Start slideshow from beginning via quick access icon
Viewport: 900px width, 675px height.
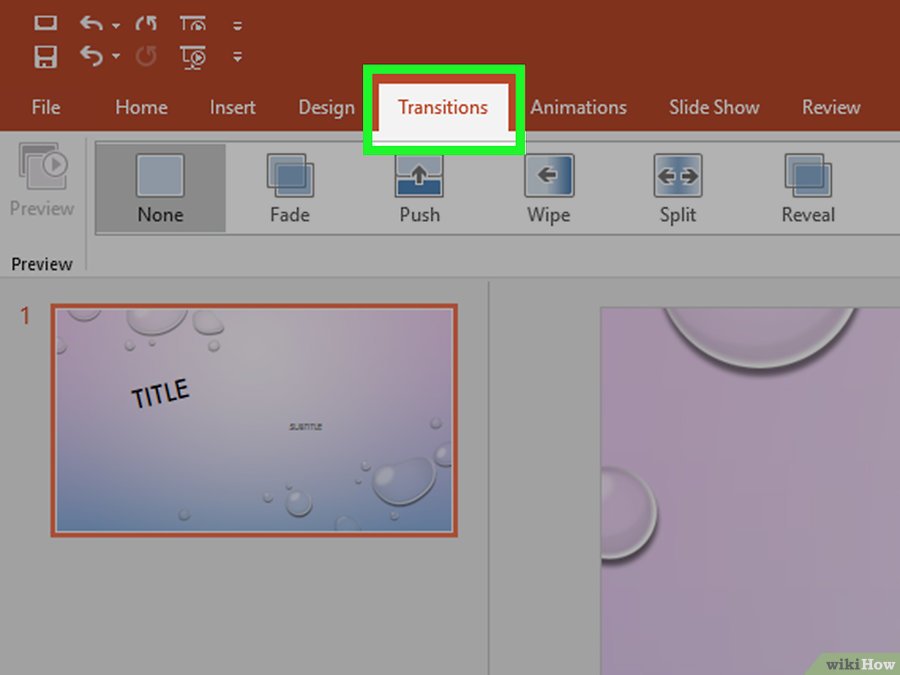194,57
